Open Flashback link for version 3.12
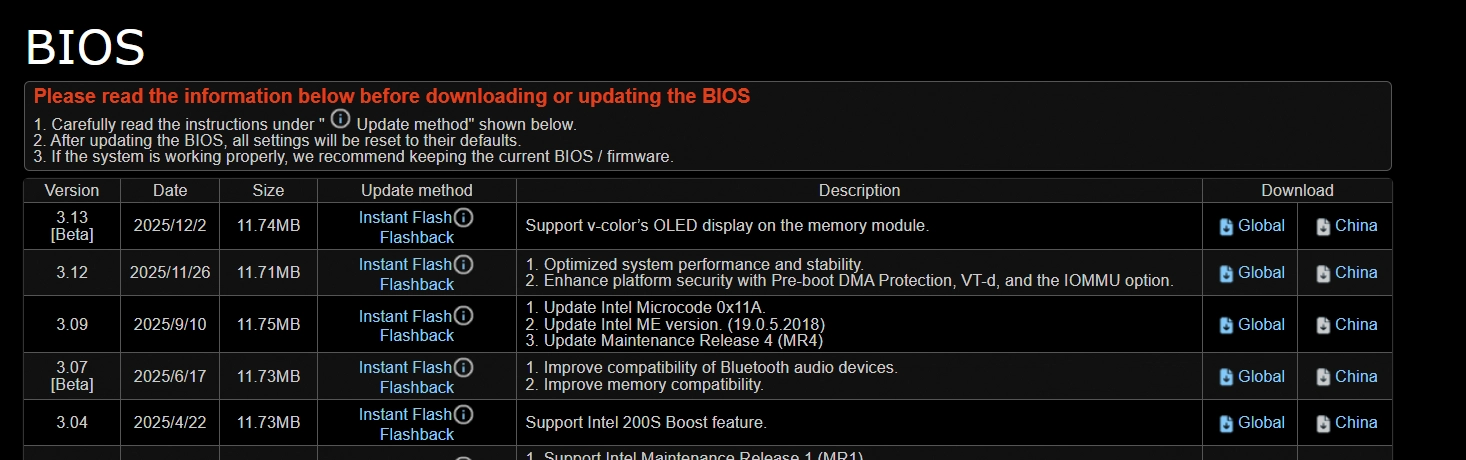The height and width of the screenshot is (460, 1466). (416, 284)
